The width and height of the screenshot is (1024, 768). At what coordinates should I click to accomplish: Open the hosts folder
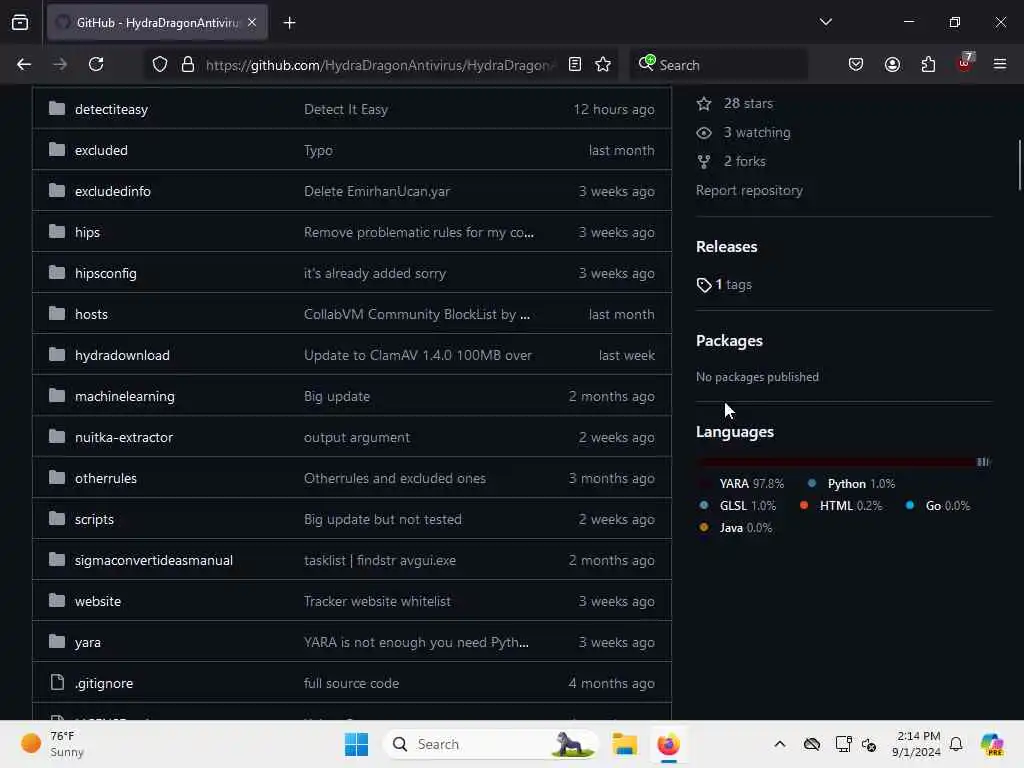(91, 314)
